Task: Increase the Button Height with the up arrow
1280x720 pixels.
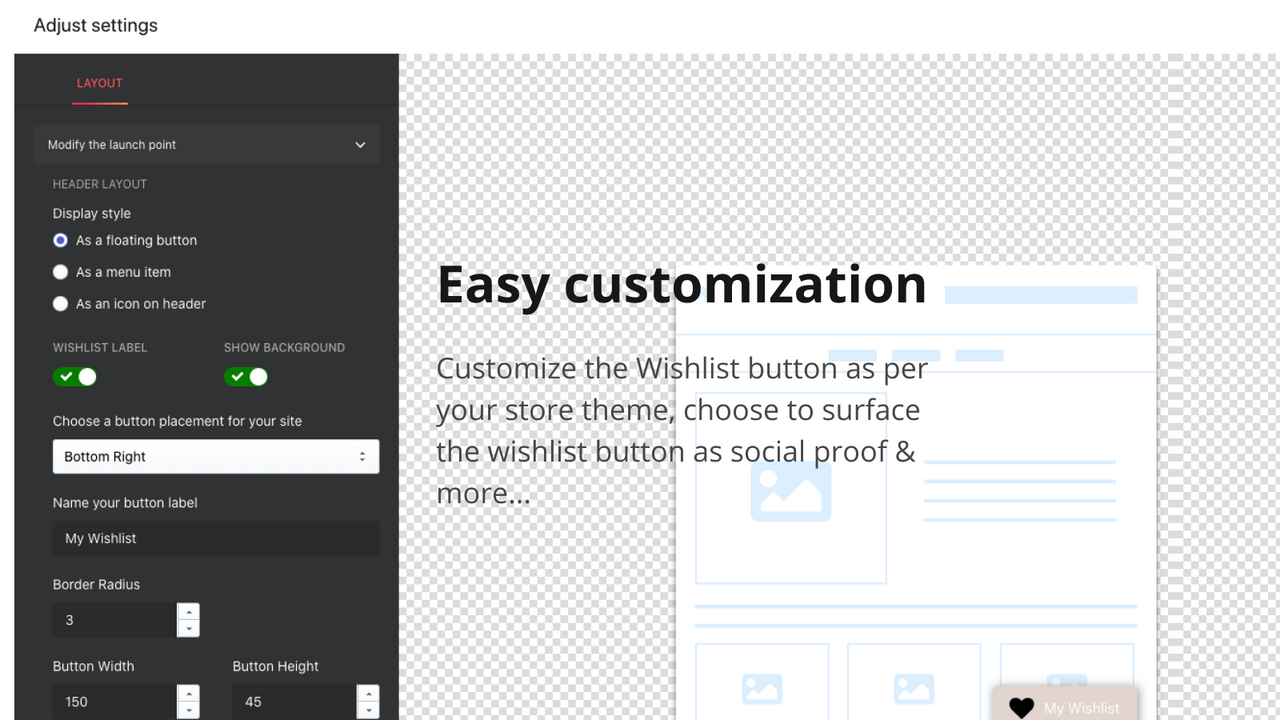Action: click(x=367, y=694)
